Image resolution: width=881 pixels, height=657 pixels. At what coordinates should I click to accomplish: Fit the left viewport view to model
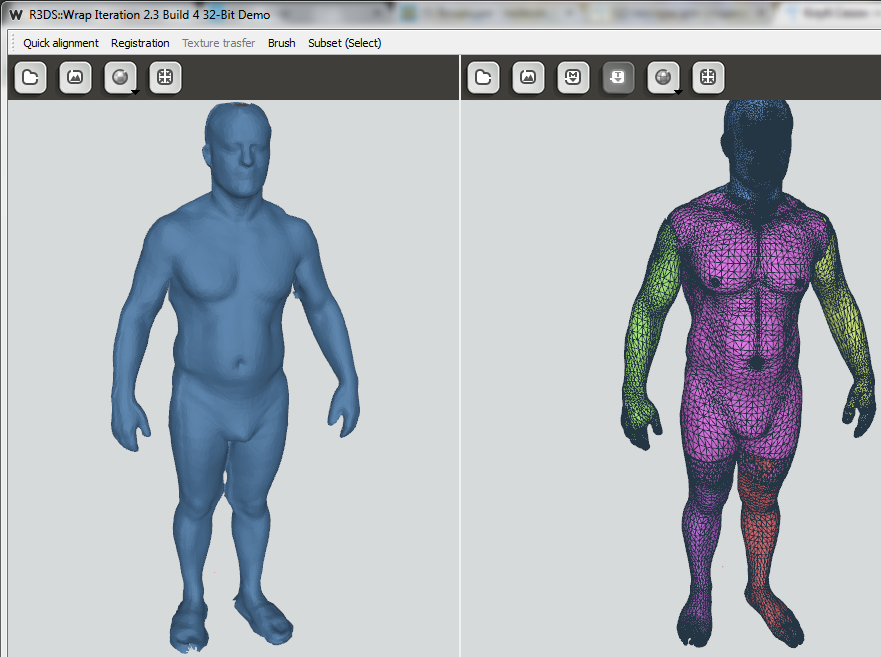click(x=165, y=78)
